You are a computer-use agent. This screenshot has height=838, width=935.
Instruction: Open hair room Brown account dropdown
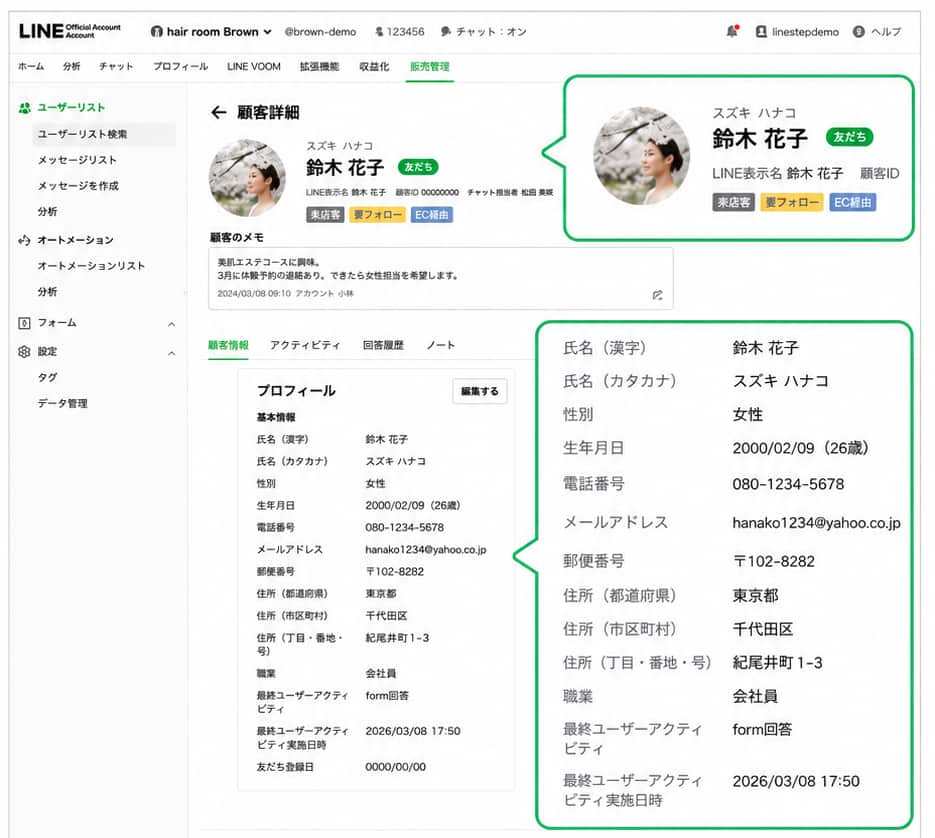pos(211,32)
